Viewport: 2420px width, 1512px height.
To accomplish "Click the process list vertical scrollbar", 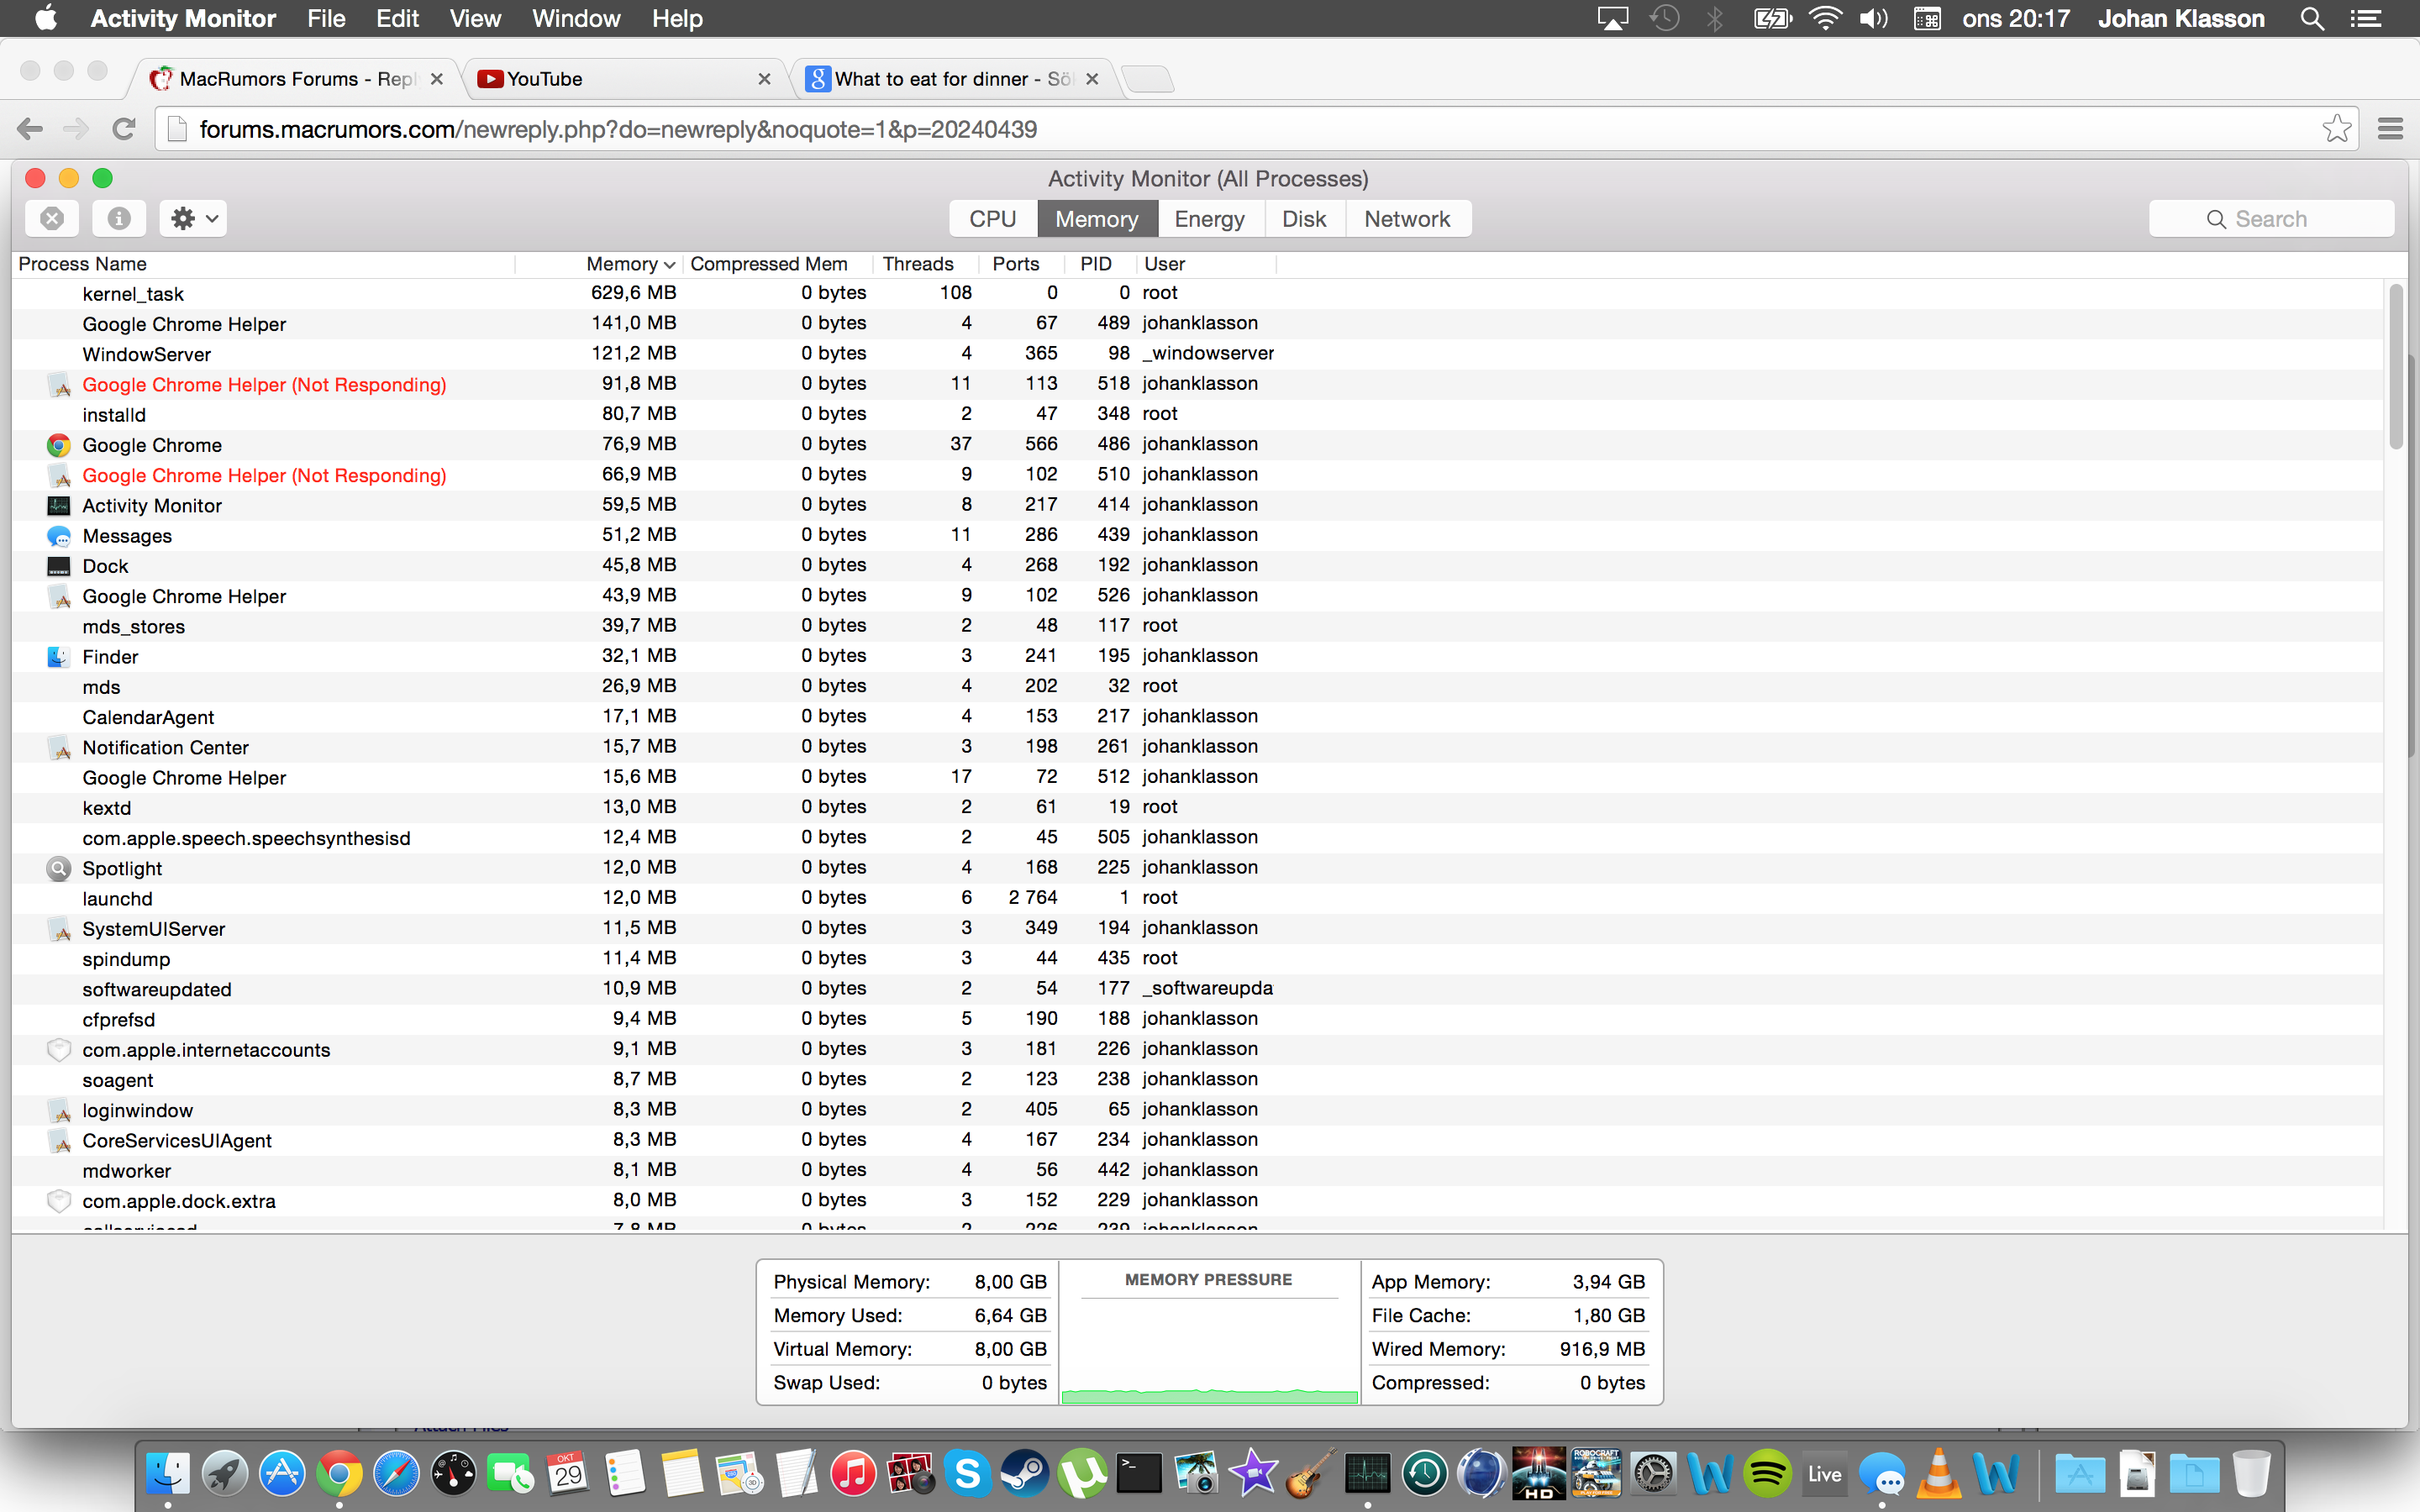I will tap(2396, 367).
